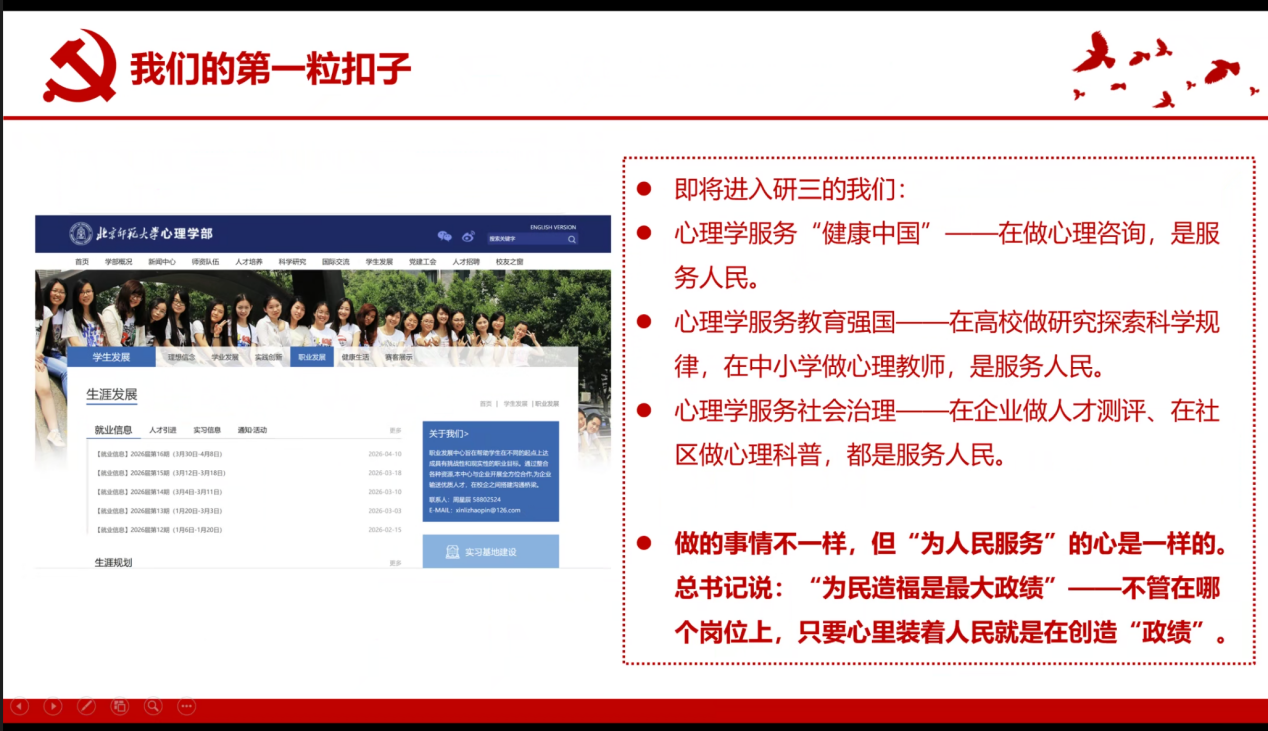Switch to the 菁菁展示 sub-tab
Viewport: 1268px width, 731px height.
398,357
